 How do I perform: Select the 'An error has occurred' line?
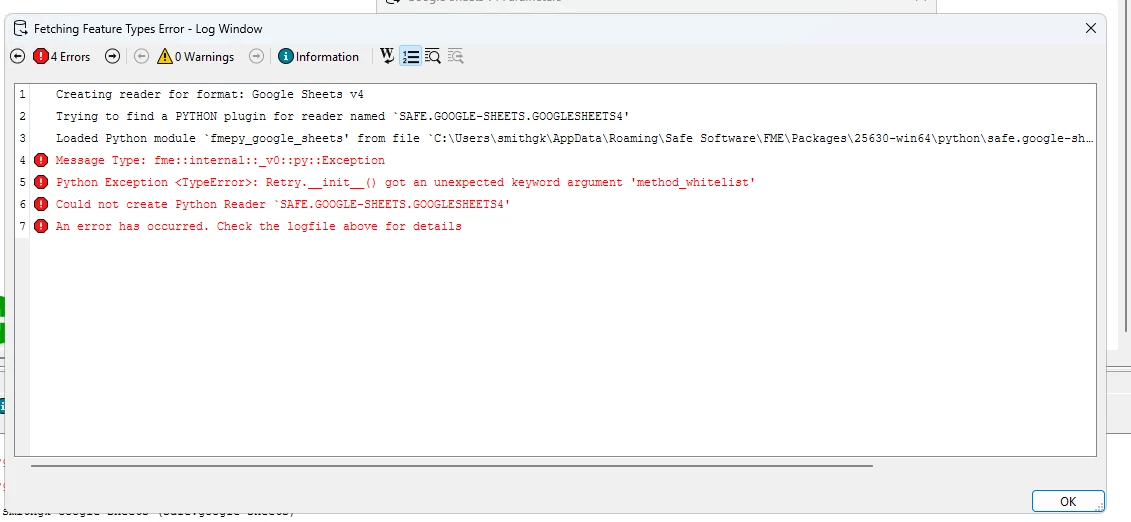[x=258, y=226]
